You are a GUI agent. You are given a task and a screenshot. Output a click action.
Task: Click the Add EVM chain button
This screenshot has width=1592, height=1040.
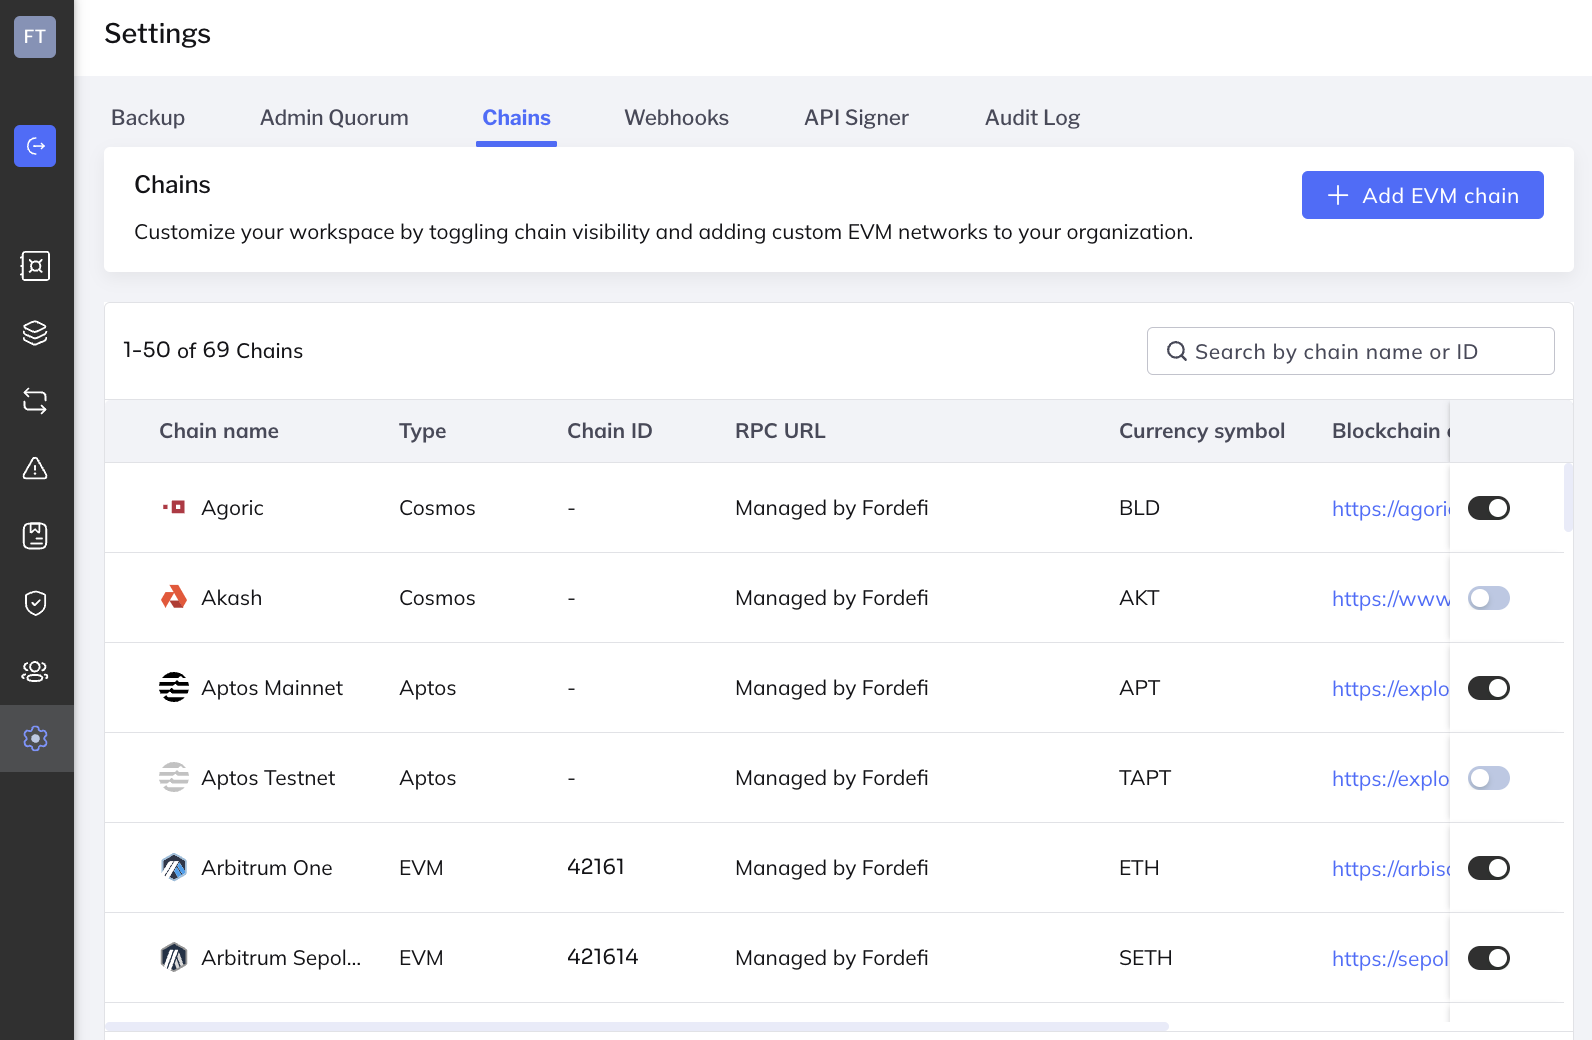pyautogui.click(x=1422, y=195)
